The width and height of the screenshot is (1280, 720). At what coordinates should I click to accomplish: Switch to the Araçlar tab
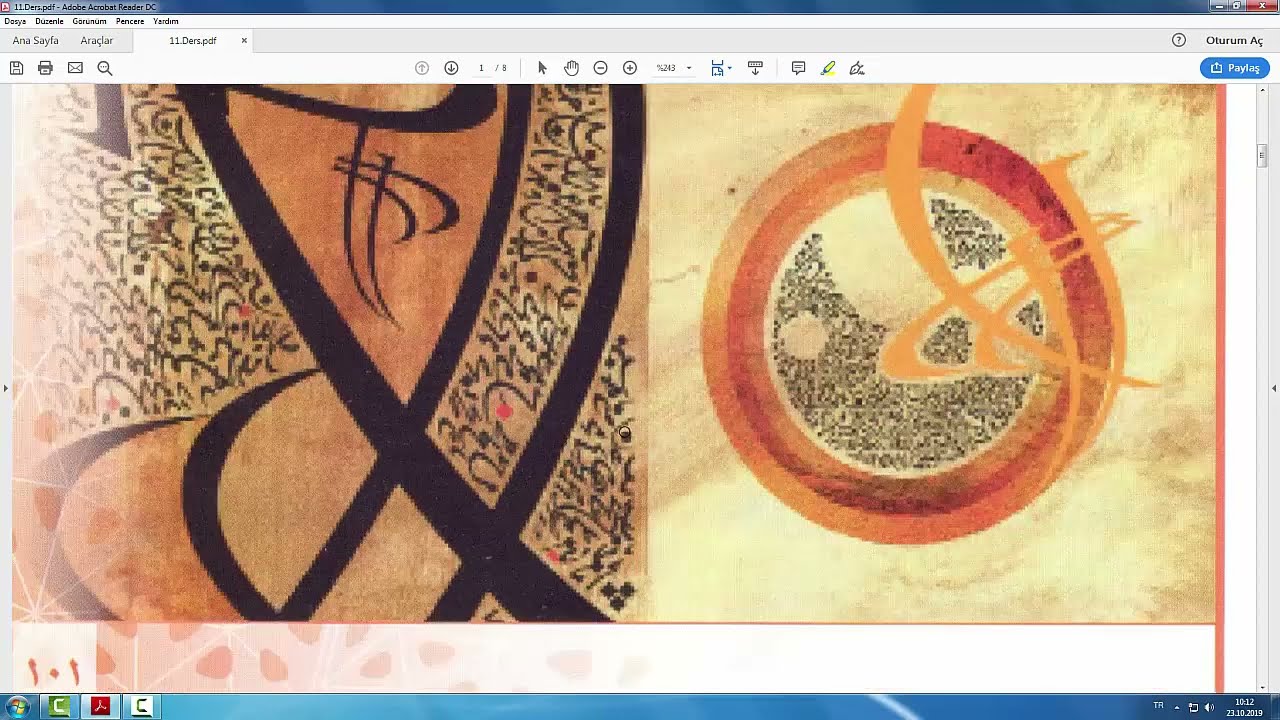[x=97, y=41]
